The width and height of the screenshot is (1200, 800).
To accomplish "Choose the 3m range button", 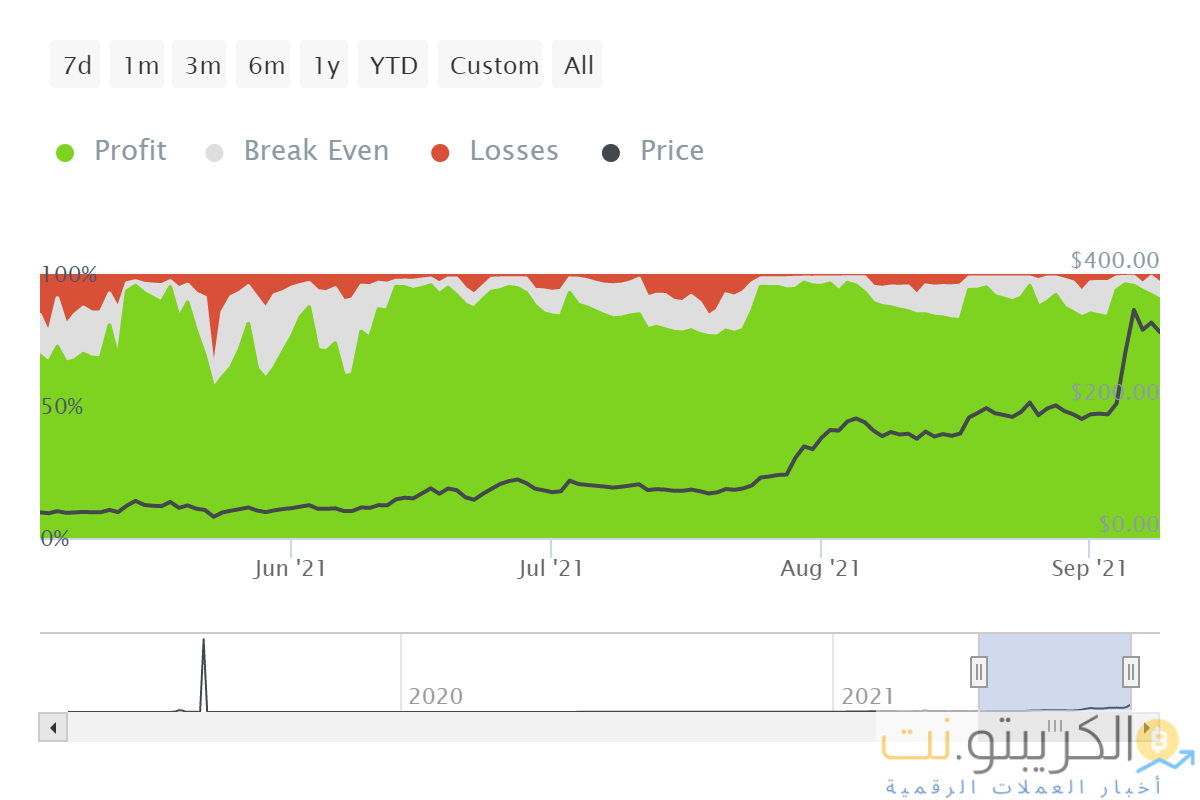I will tap(201, 65).
